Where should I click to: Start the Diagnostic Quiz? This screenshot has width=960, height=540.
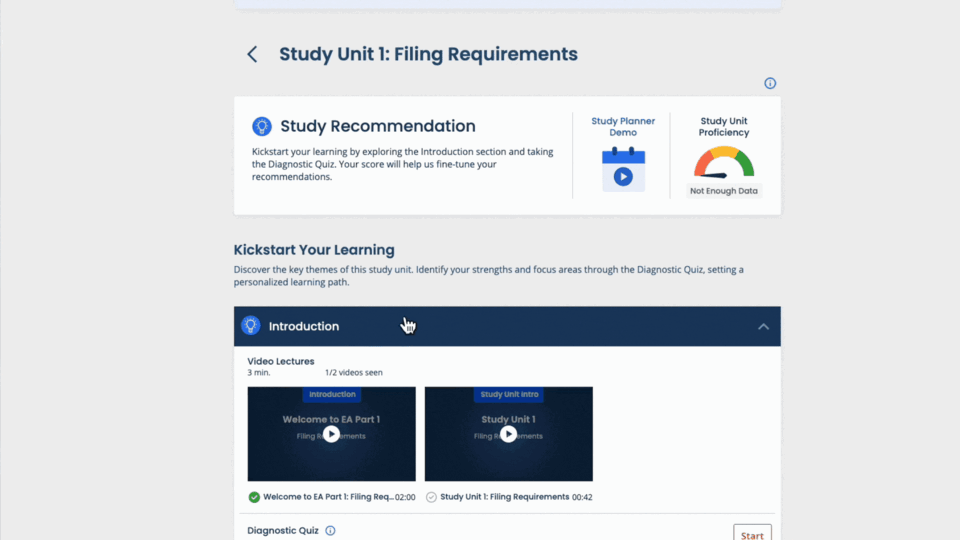tap(752, 534)
